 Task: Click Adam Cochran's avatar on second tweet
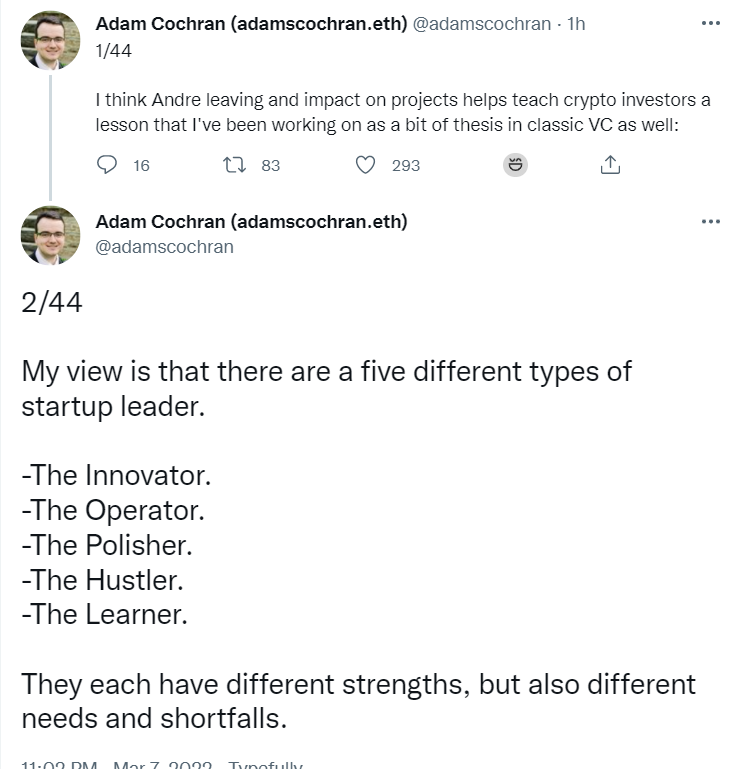(x=50, y=235)
